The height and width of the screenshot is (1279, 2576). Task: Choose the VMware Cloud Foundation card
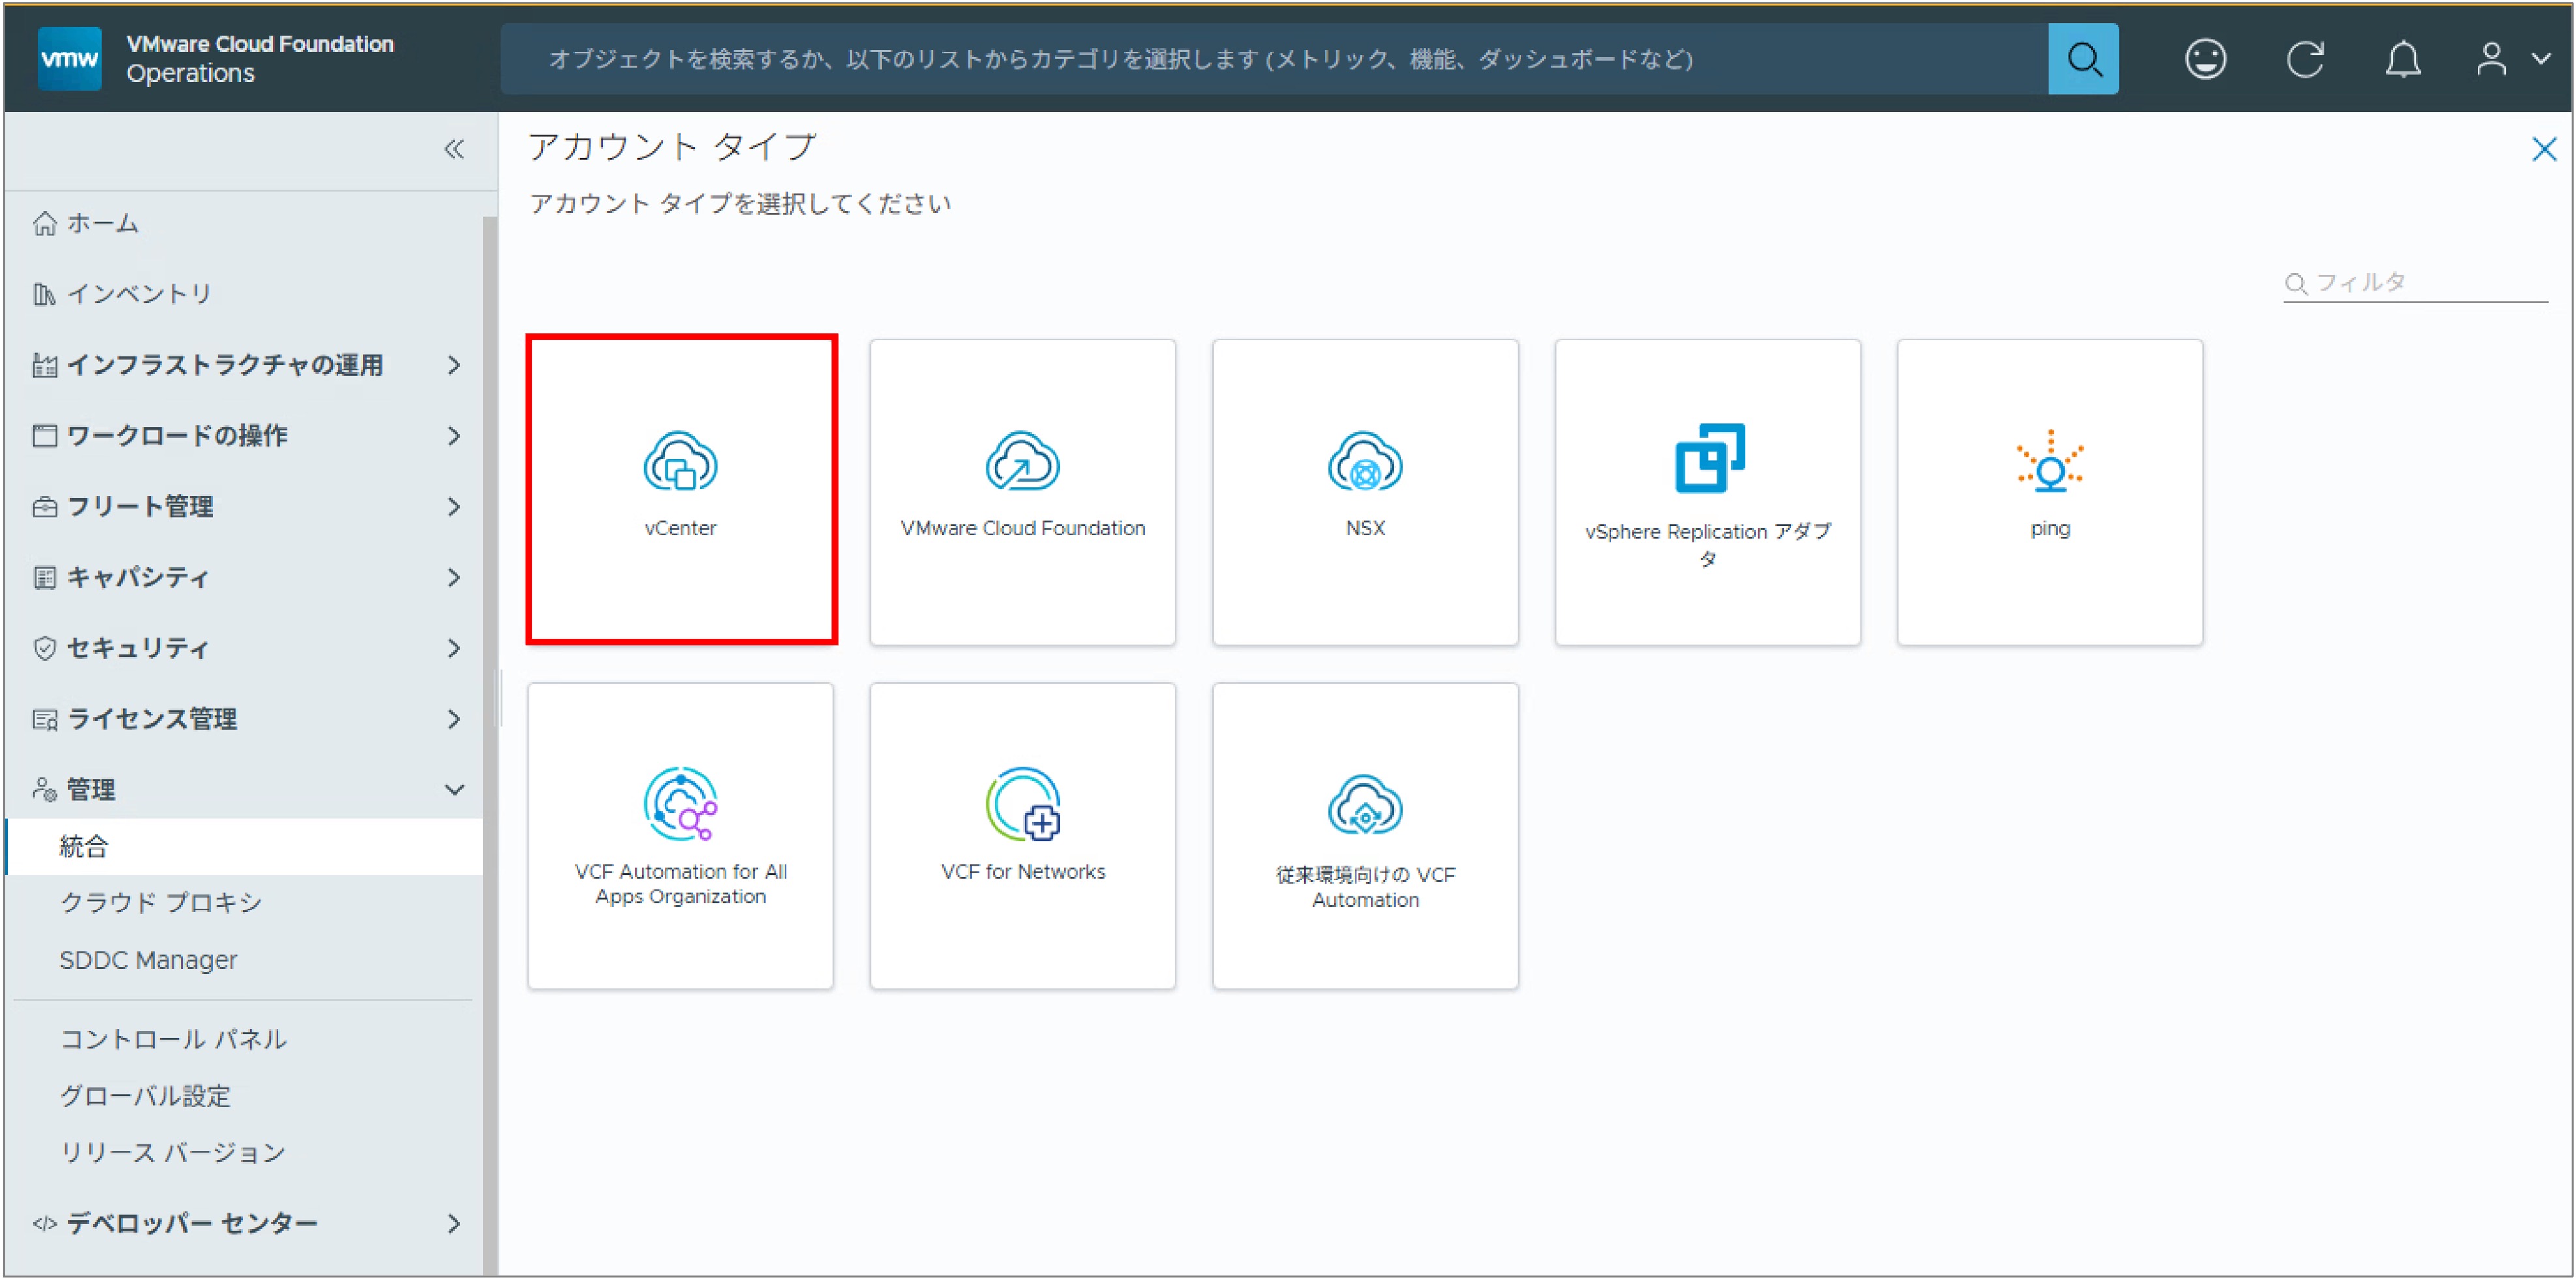click(1022, 492)
